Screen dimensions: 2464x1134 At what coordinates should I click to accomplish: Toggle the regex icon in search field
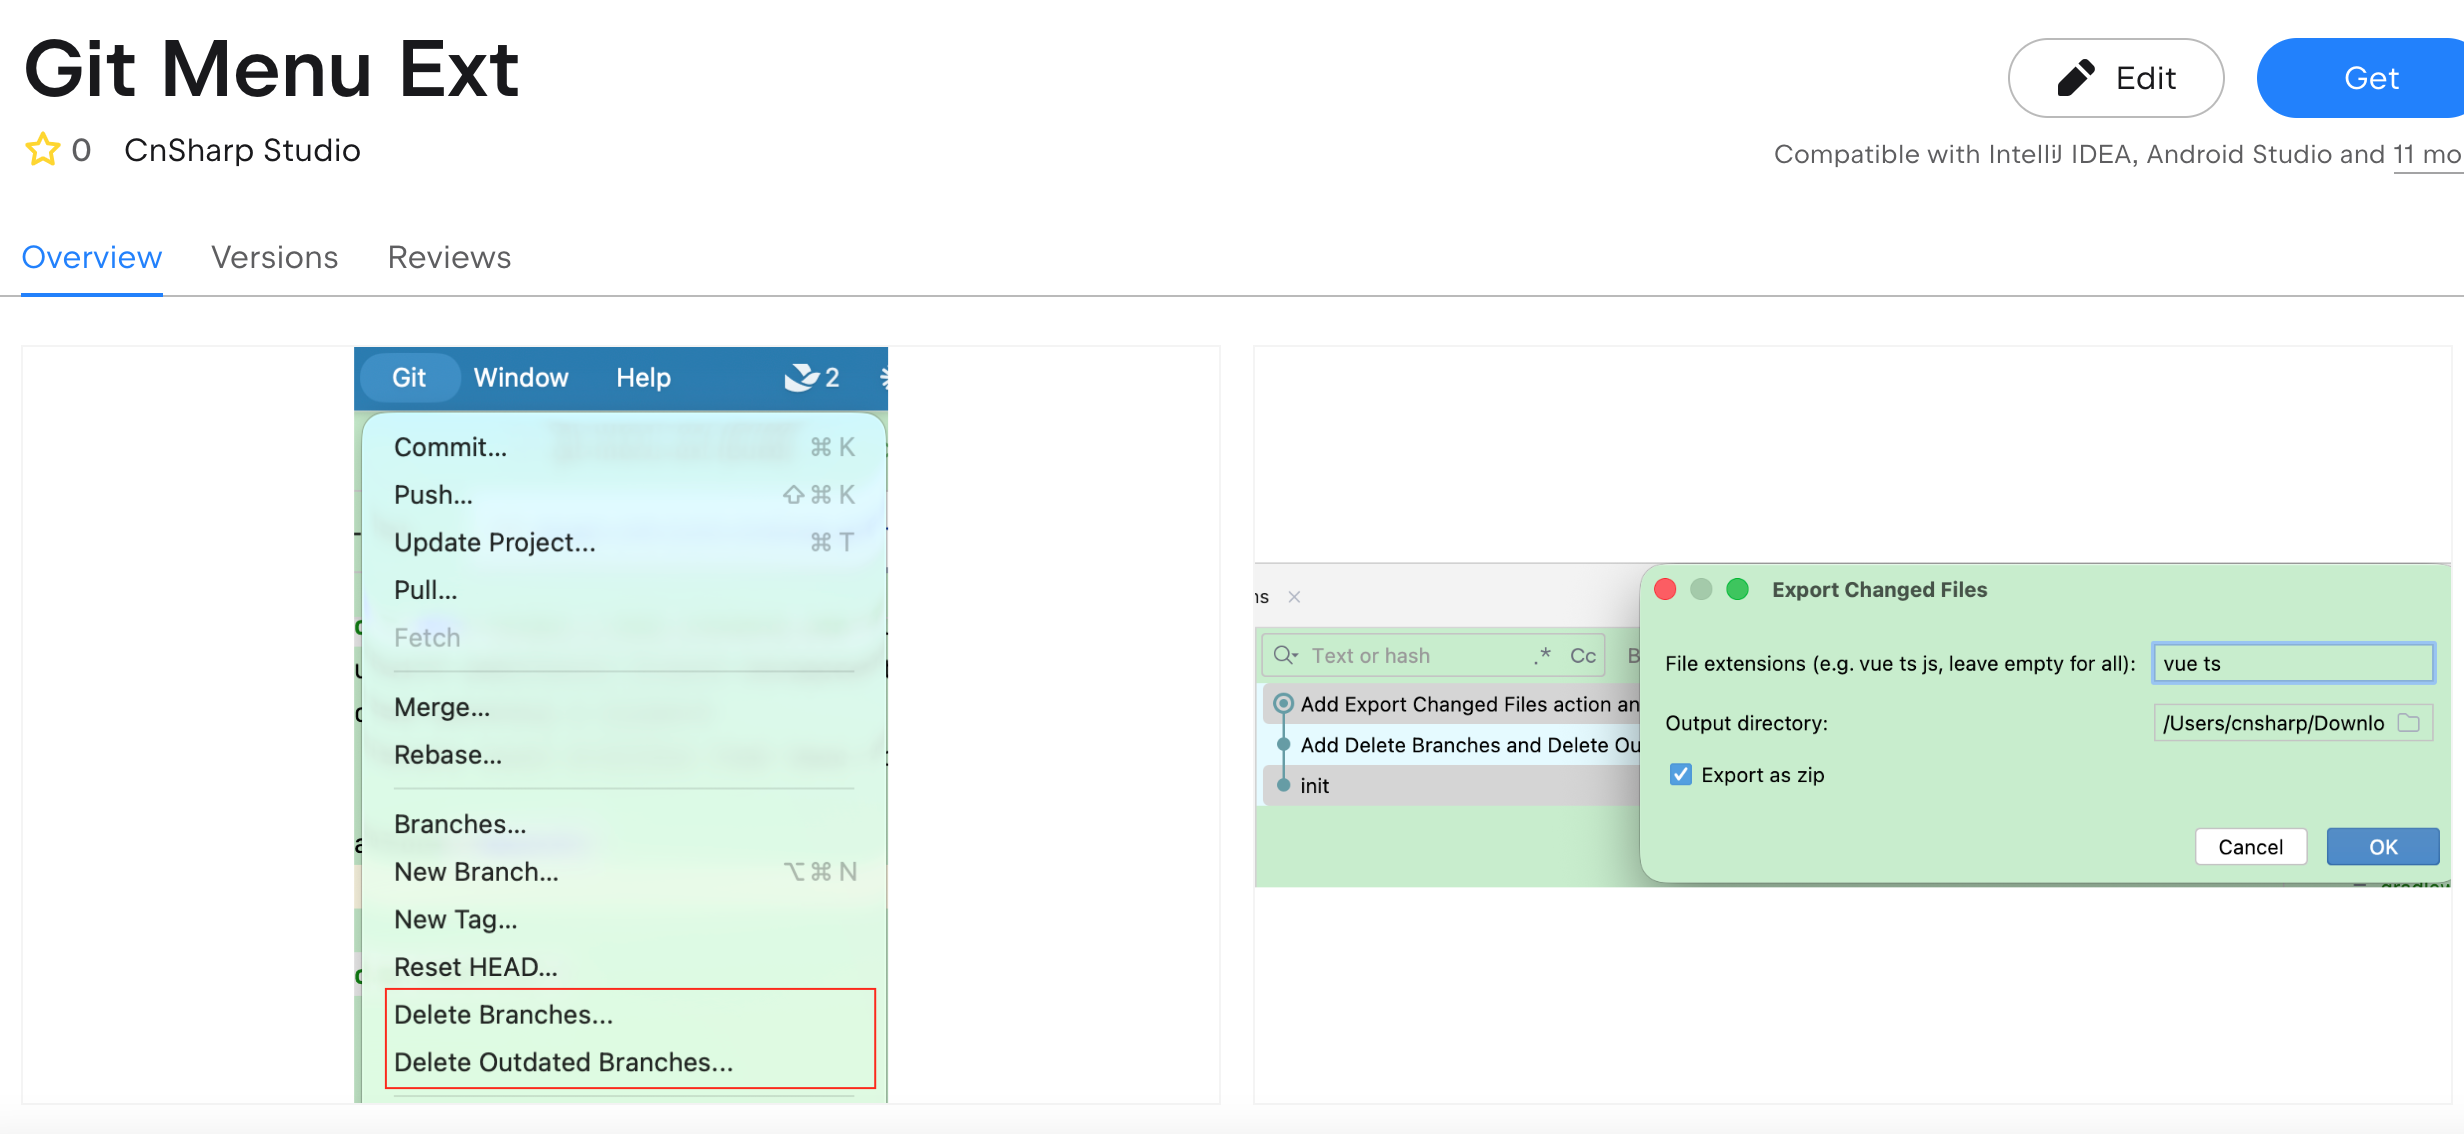pyautogui.click(x=1543, y=655)
